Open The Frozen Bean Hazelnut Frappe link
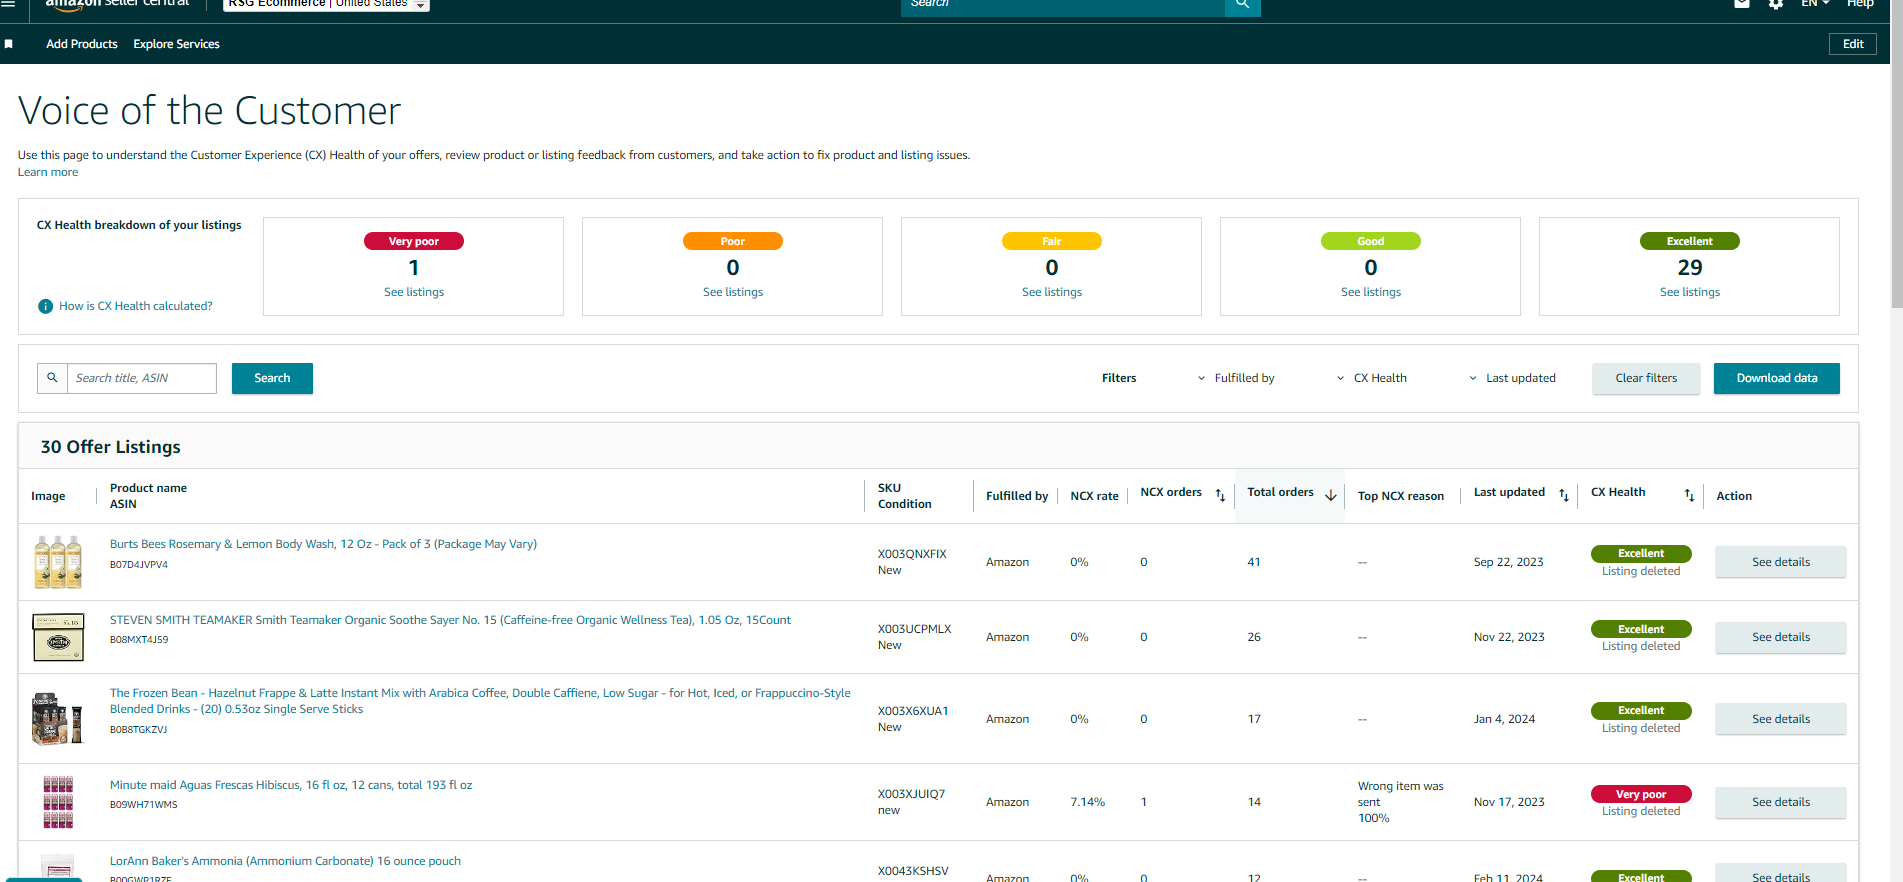Screen dimensions: 1903x882 point(480,701)
